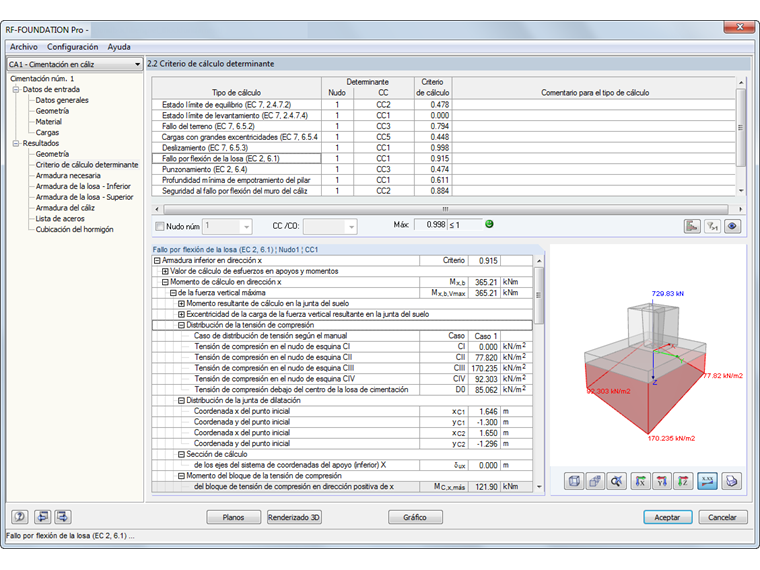Screen dimensions: 760x570
Task: Collapse the Datos de entrada tree node
Action: point(16,90)
